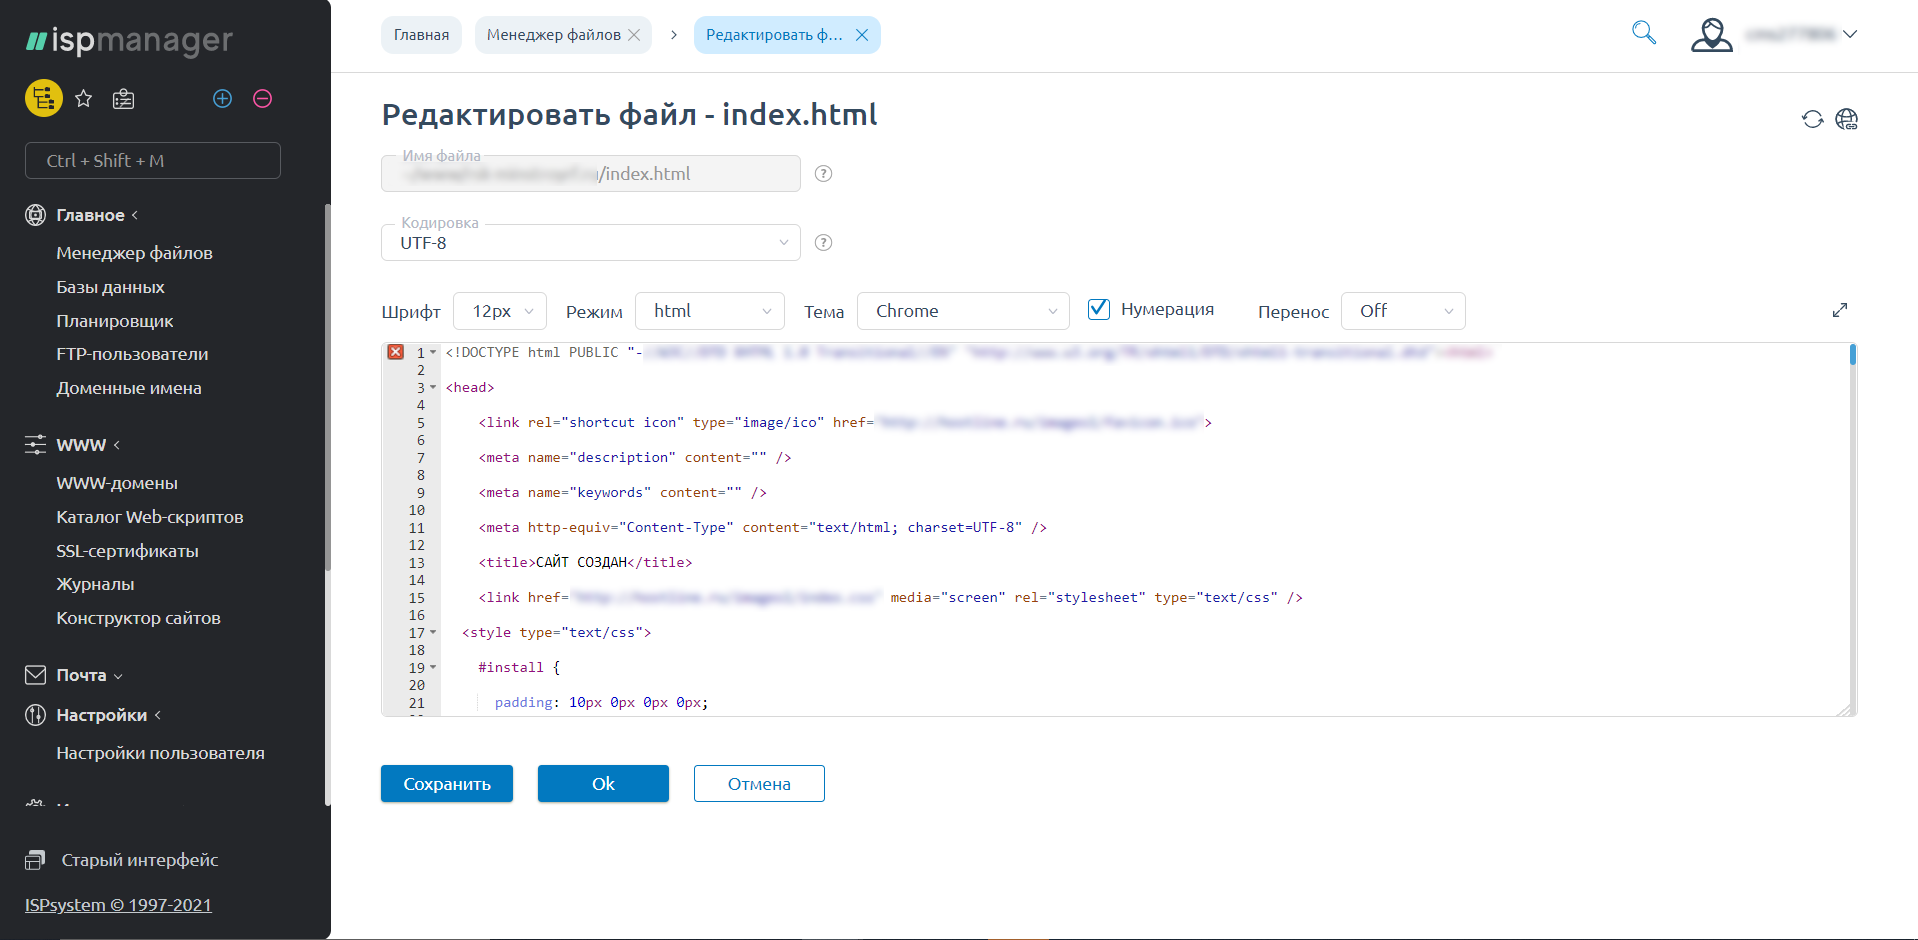
Task: Click the Ctrl + Shift + M search field
Action: (152, 161)
